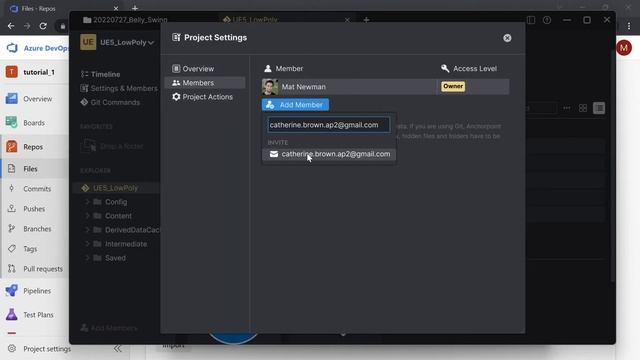Switch to the 20220727_Belly_Swing tab
Screen dimensions: 640x360
click(x=126, y=20)
